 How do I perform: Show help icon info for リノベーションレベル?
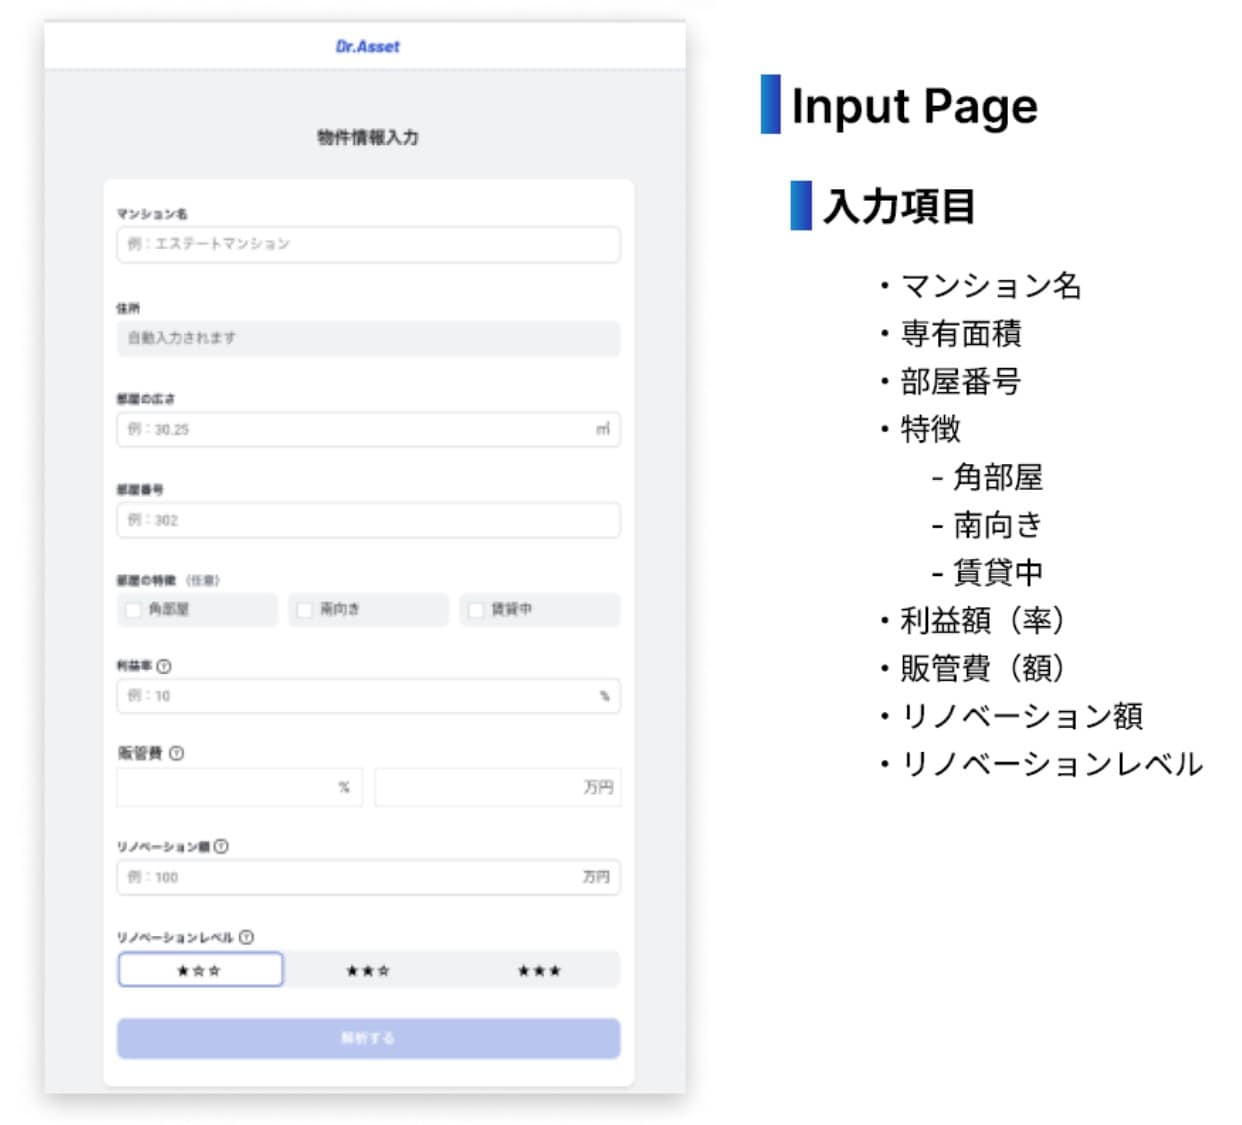click(x=246, y=937)
